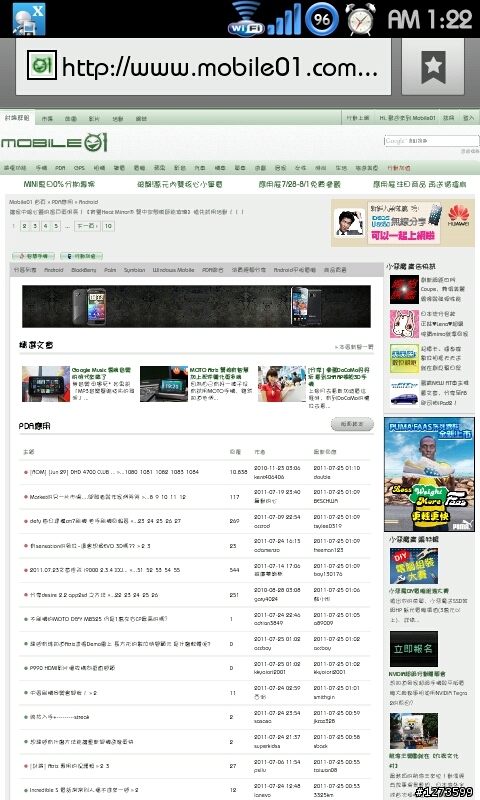Viewport: 480px width, 800px height.
Task: Click author name kent406406
Action: [x=269, y=477]
